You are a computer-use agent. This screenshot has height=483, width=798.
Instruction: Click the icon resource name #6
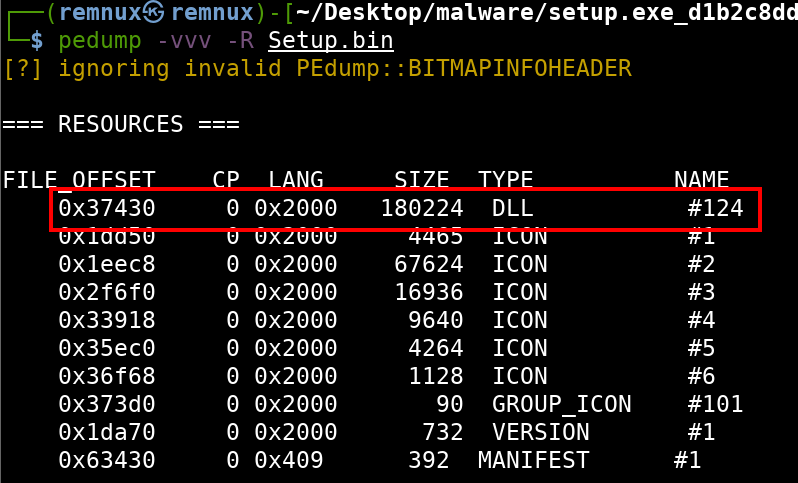(702, 376)
